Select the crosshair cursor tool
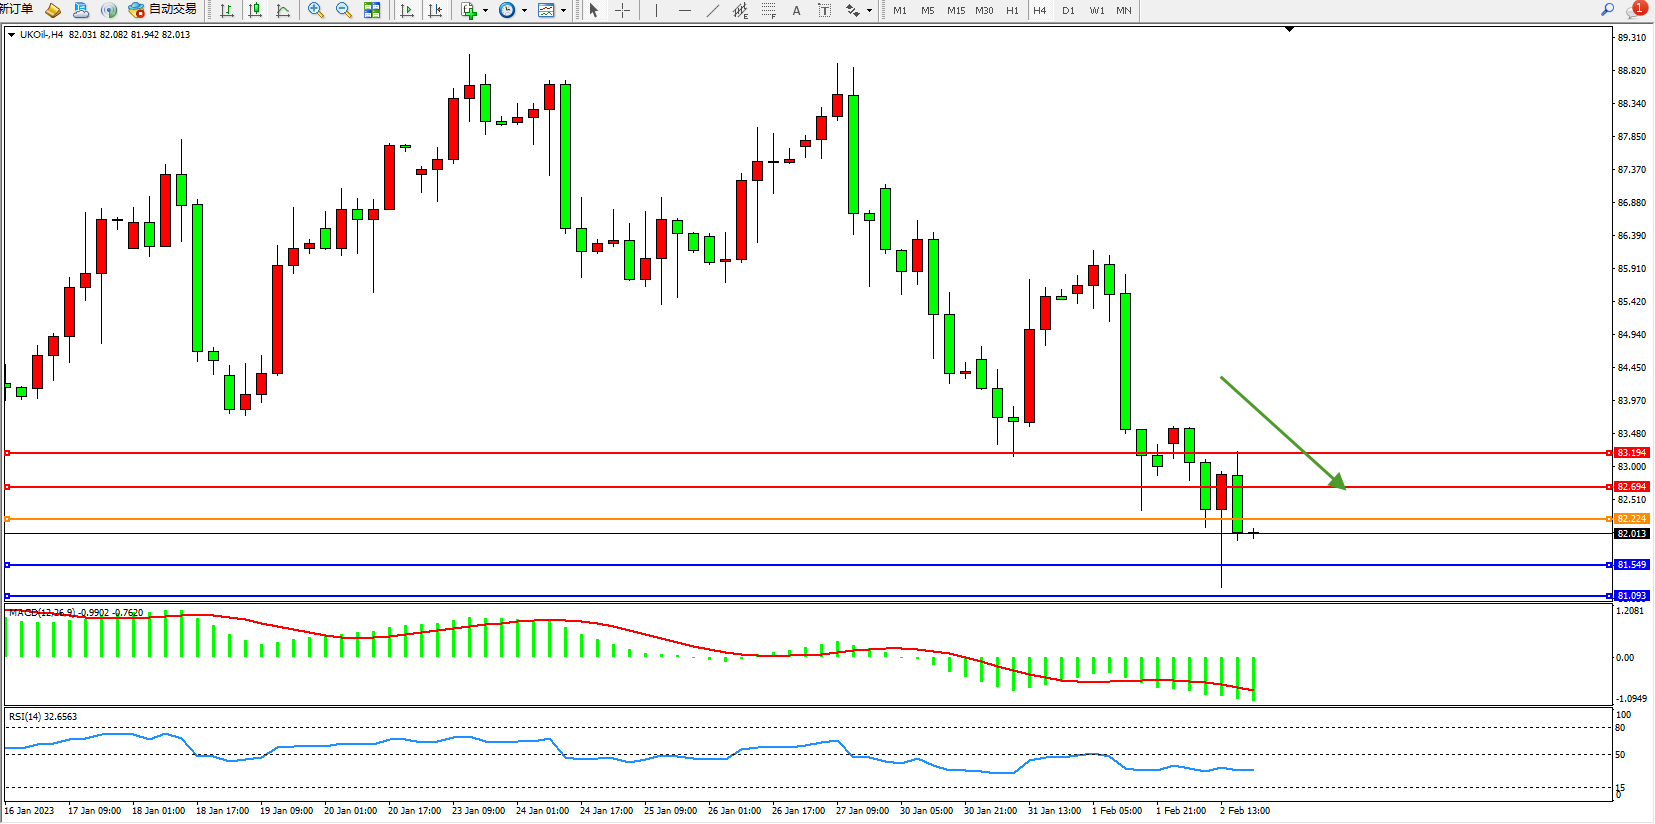Viewport: 1655px width, 824px height. point(622,10)
